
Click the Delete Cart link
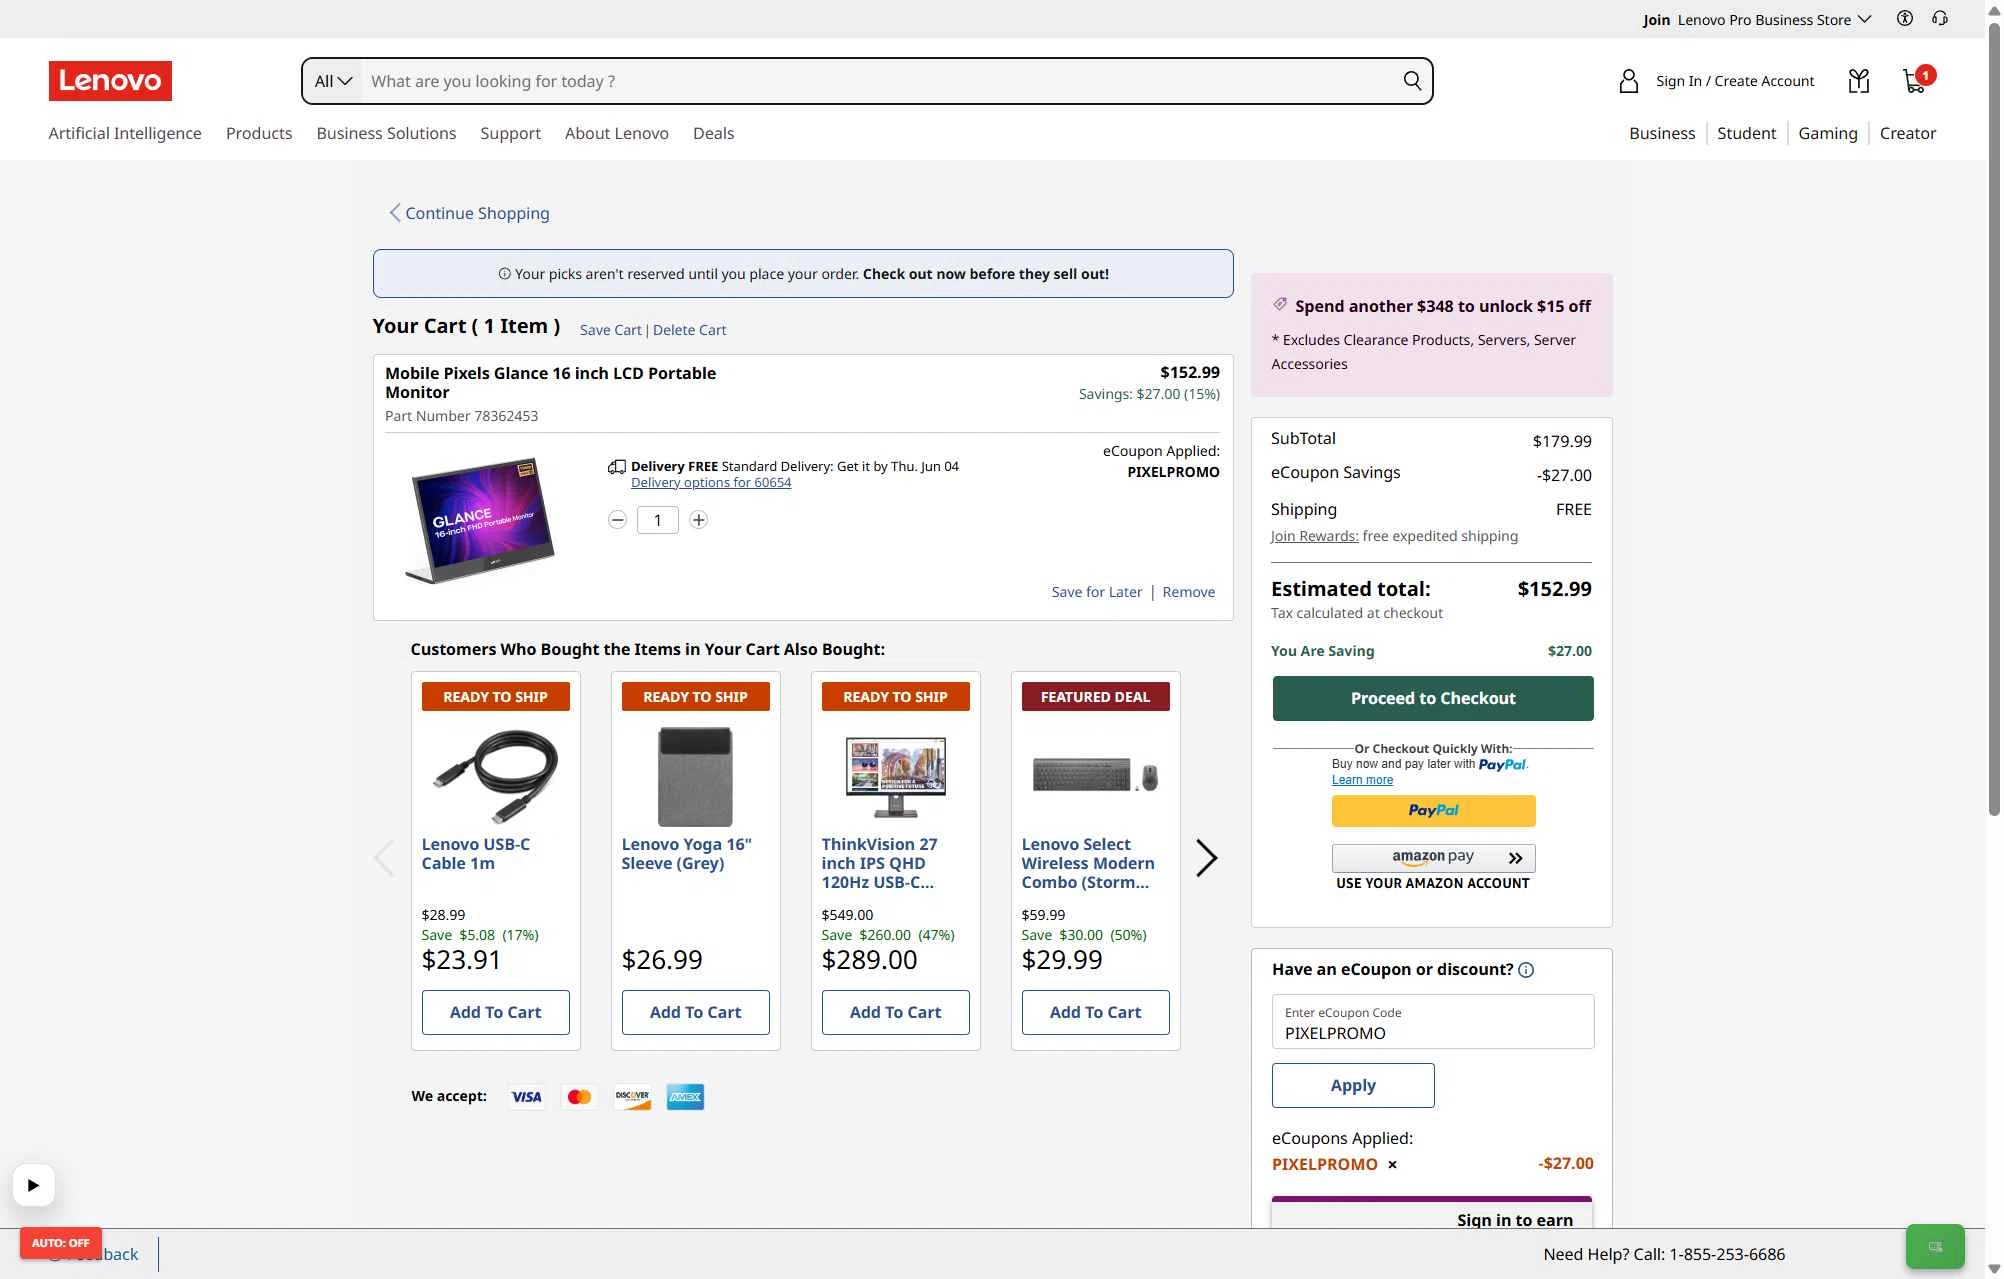coord(689,330)
